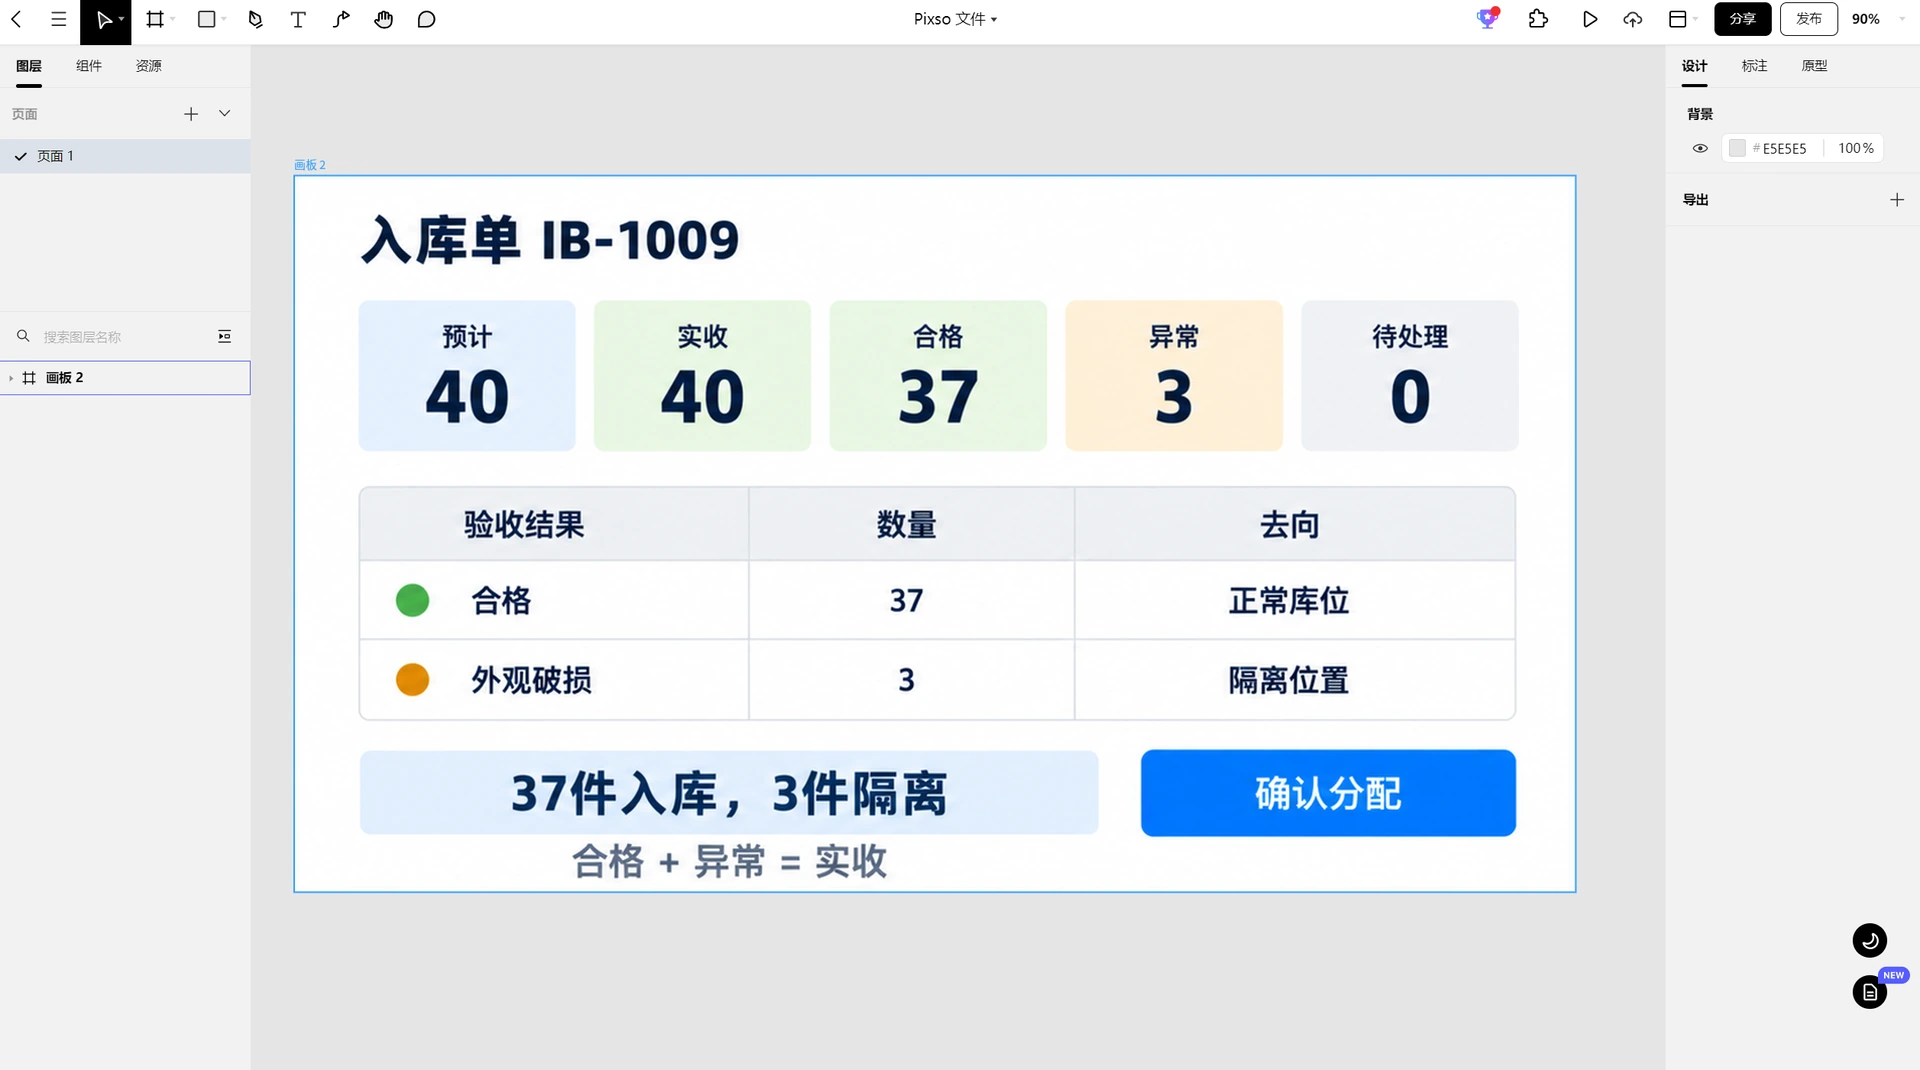1920x1070 pixels.
Task: Click the background color swatch E5E5E5
Action: click(x=1737, y=148)
